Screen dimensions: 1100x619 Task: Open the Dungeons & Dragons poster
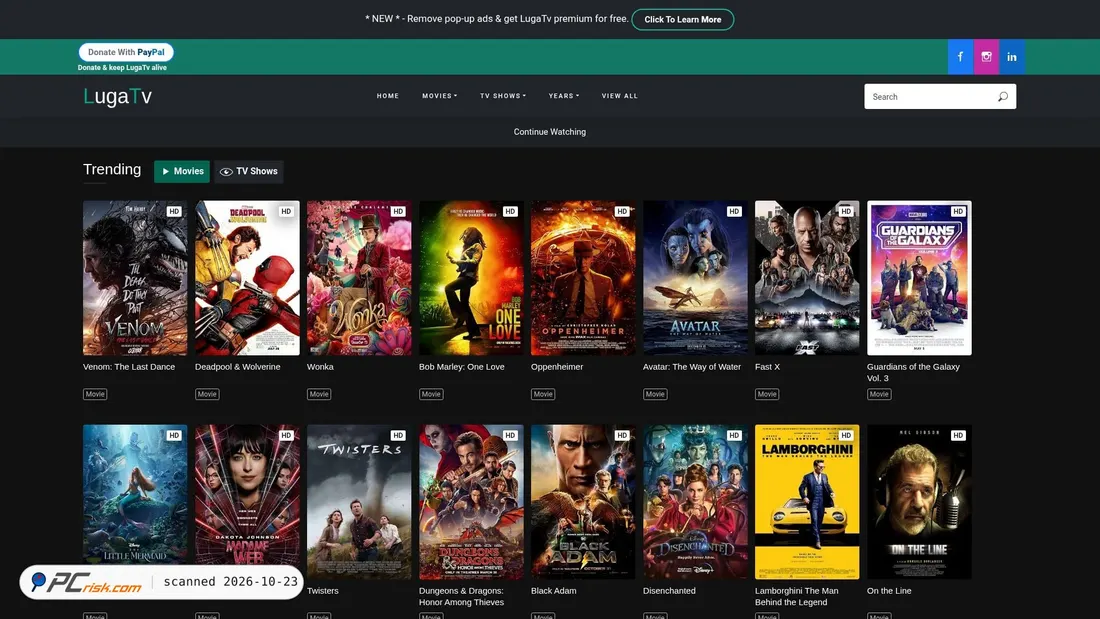(x=471, y=502)
